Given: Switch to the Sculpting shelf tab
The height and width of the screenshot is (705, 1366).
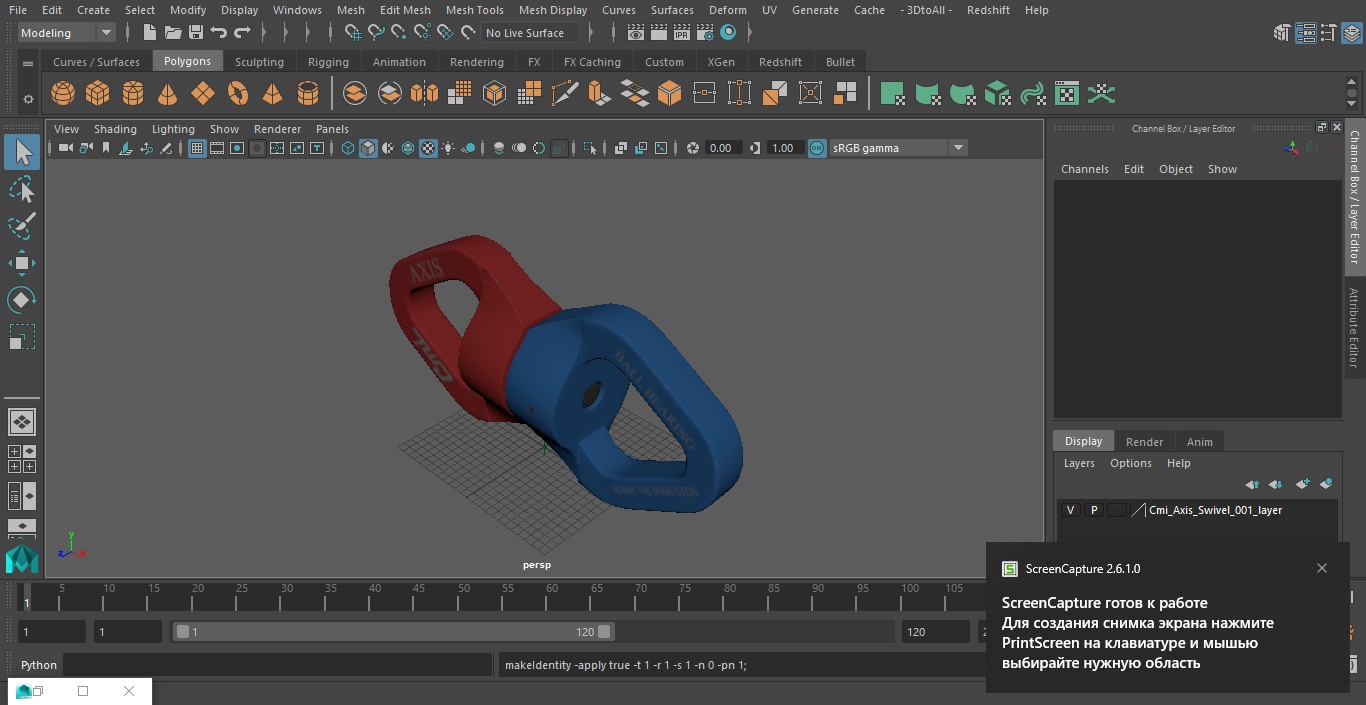Looking at the screenshot, I should pyautogui.click(x=259, y=62).
